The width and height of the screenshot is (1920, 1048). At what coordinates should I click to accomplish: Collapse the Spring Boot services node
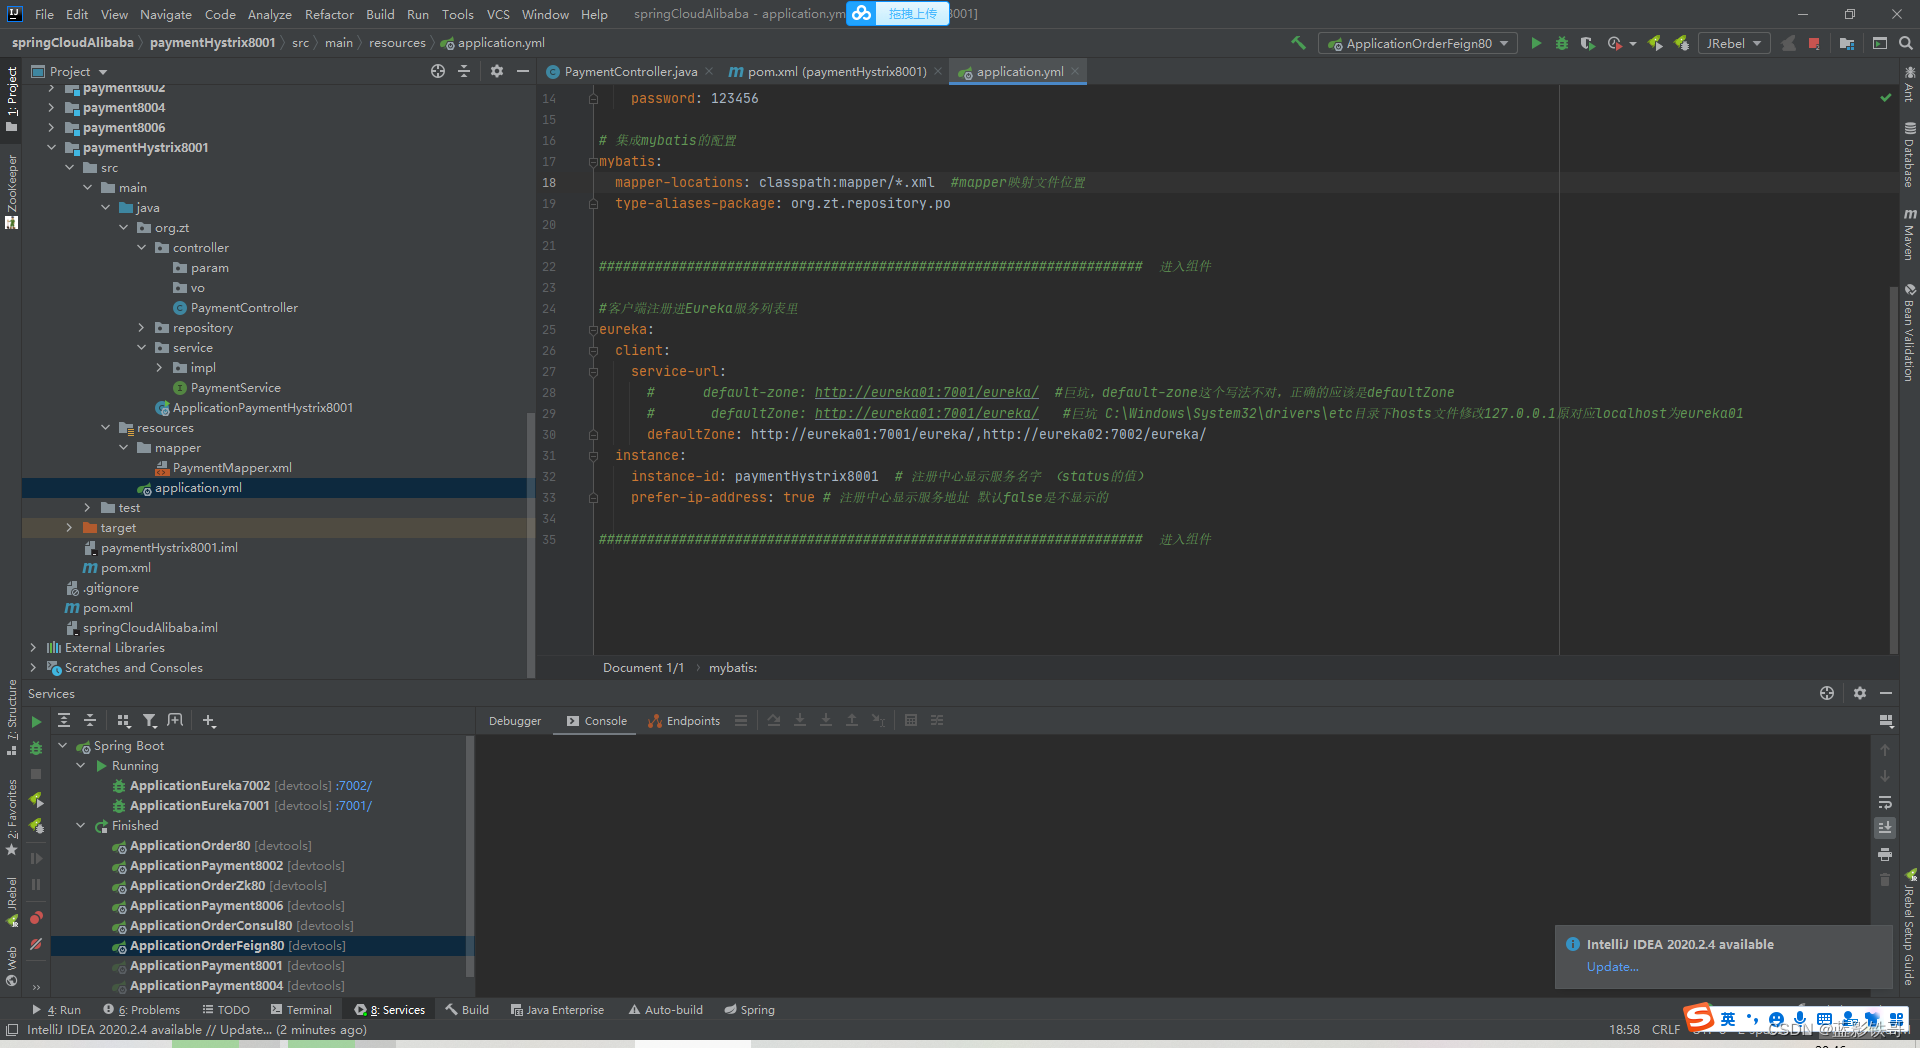coord(63,746)
